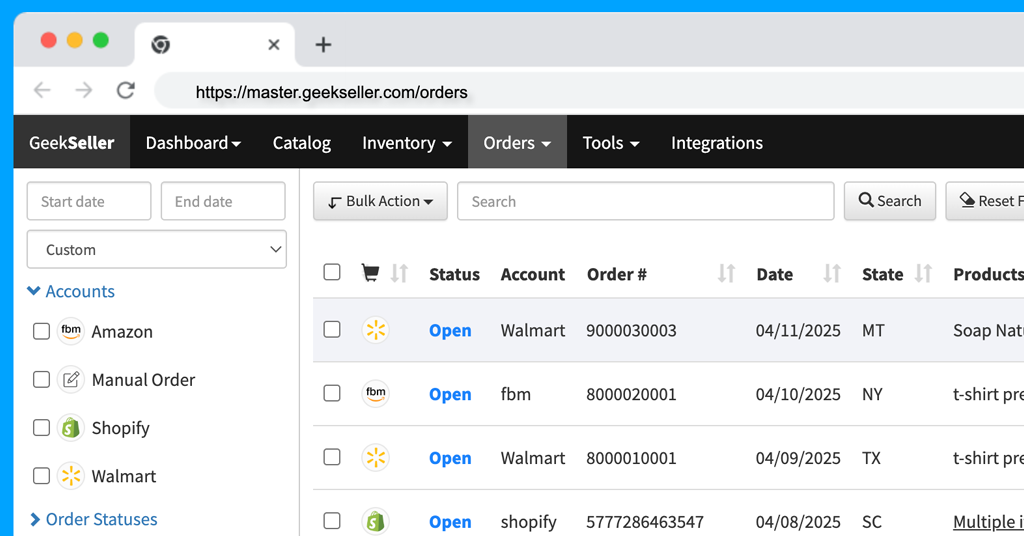The height and width of the screenshot is (536, 1024).
Task: Toggle the select-all orders checkbox
Action: 332,272
